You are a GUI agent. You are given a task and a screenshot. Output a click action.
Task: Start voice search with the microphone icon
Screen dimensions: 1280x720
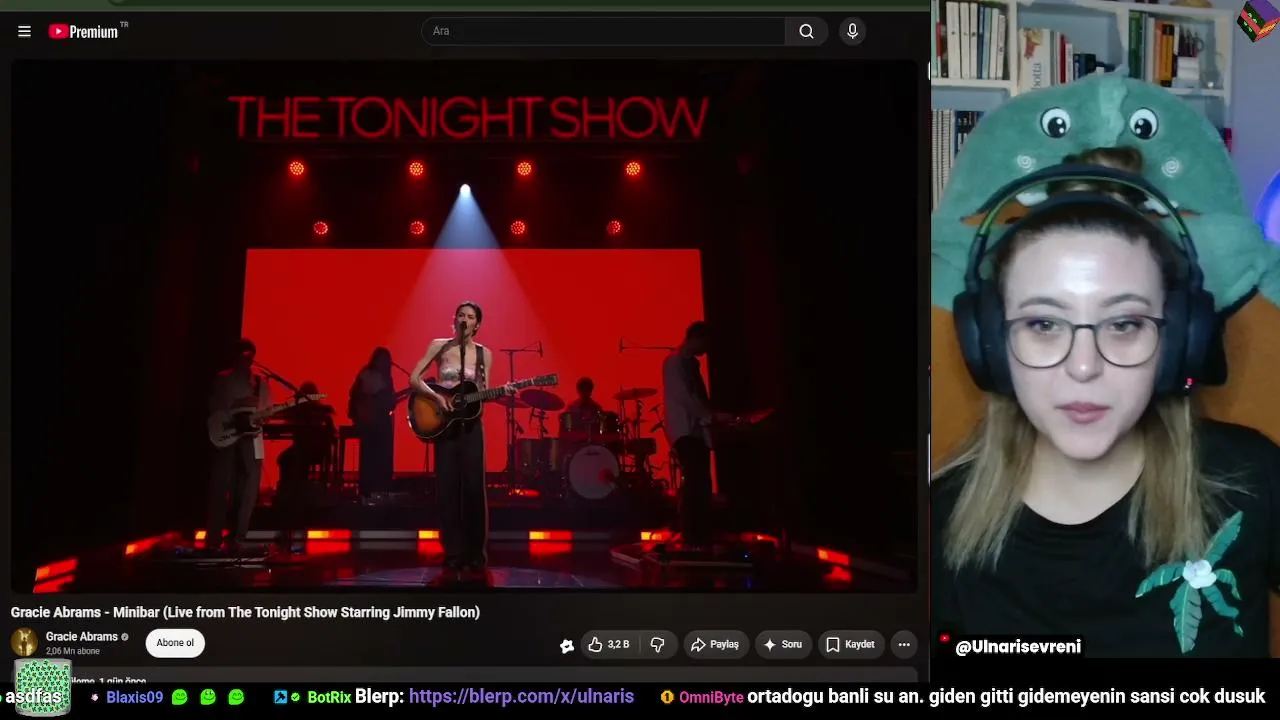coord(852,31)
